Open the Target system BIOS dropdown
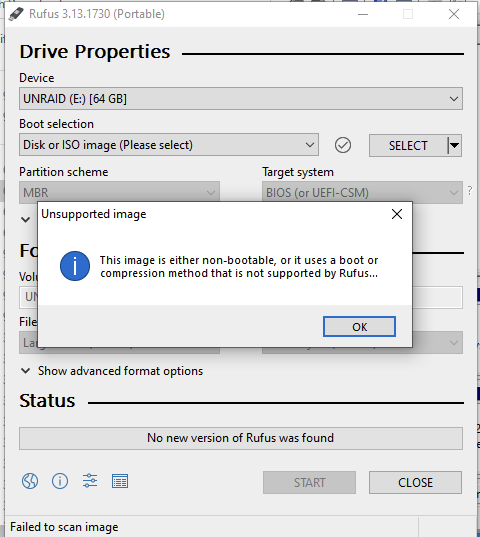The image size is (480, 537). (362, 192)
